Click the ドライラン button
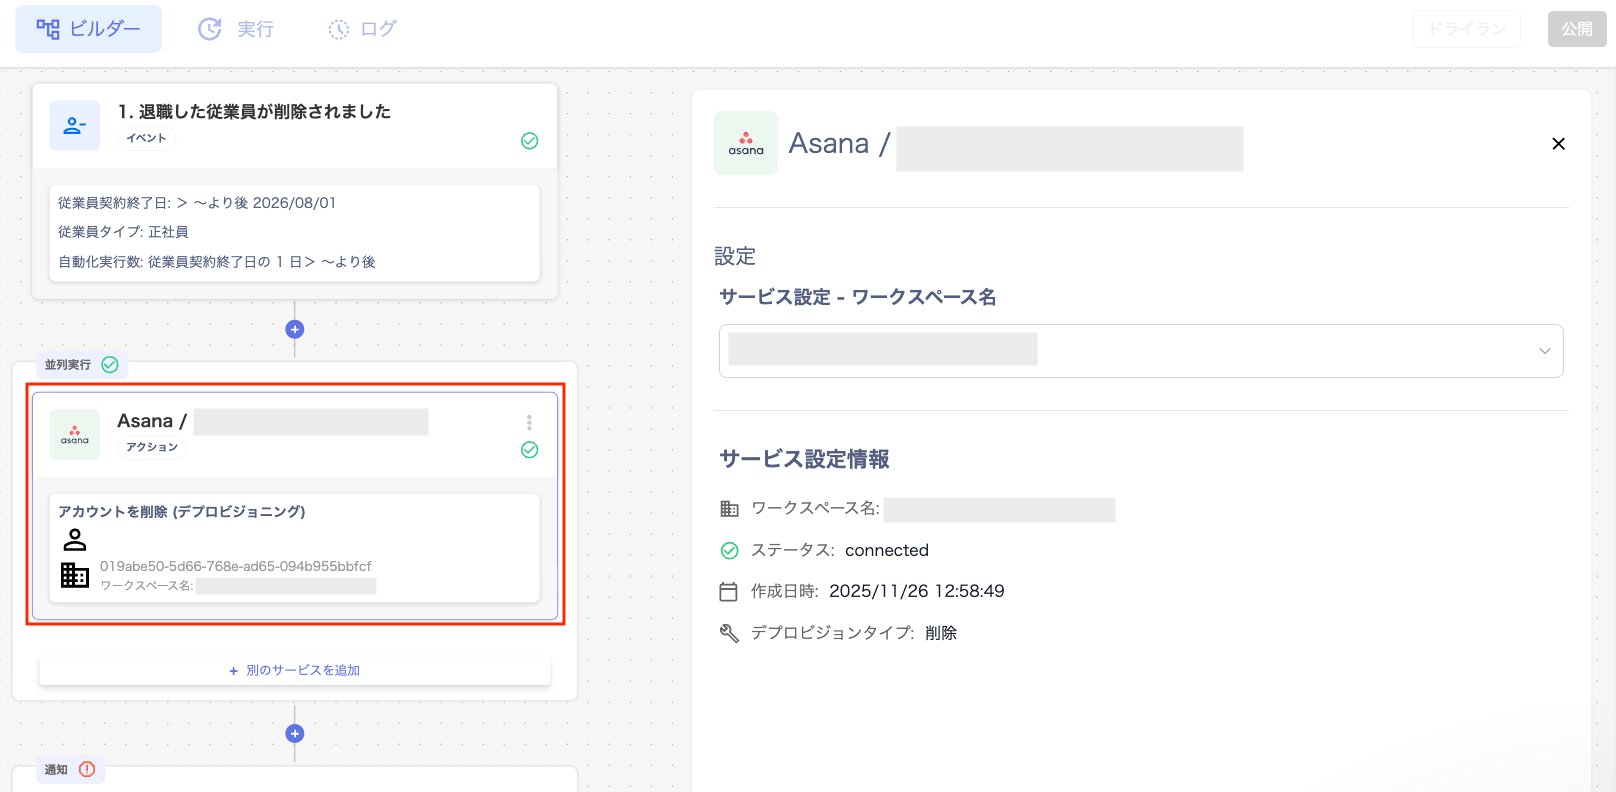The image size is (1616, 792). (x=1466, y=29)
